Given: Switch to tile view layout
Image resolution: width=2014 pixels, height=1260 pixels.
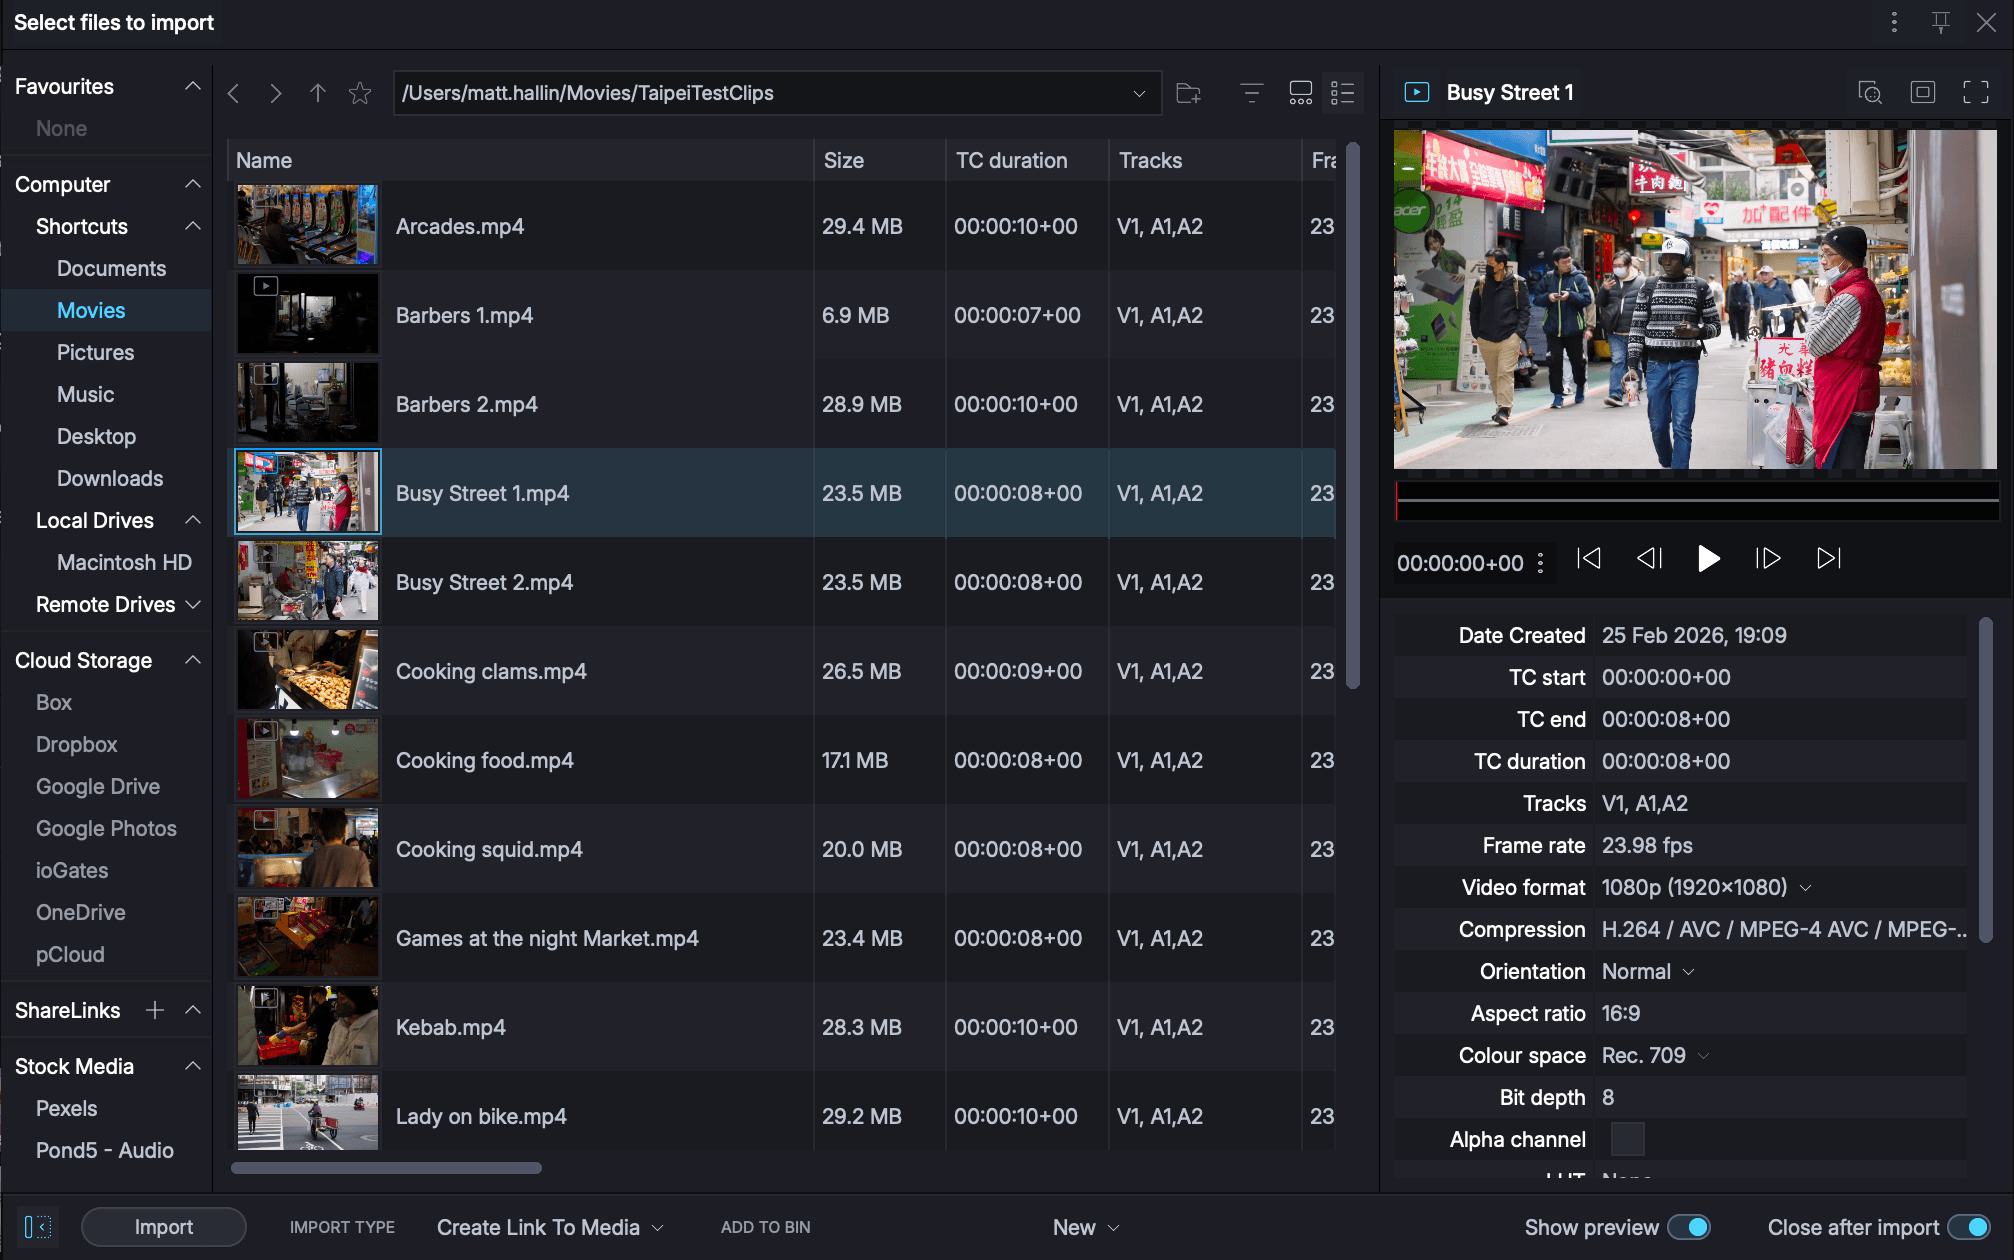Looking at the screenshot, I should tap(1301, 93).
